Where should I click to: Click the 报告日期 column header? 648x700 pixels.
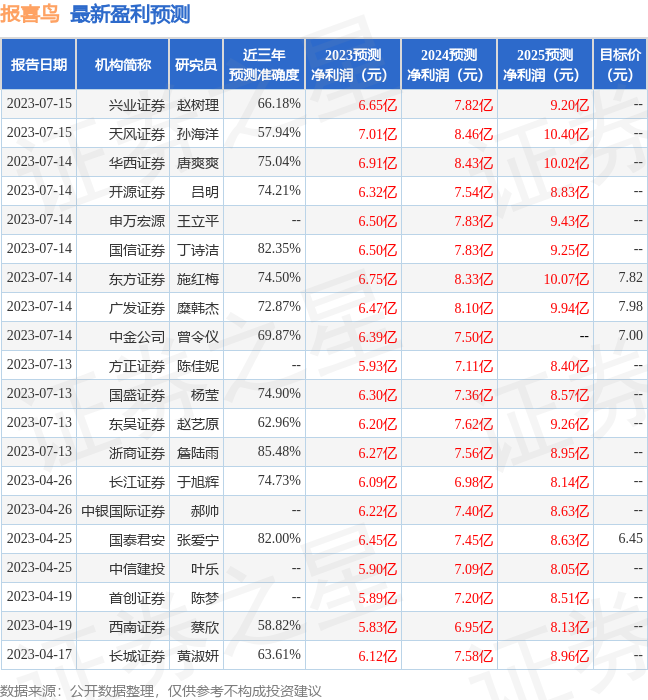pyautogui.click(x=39, y=65)
